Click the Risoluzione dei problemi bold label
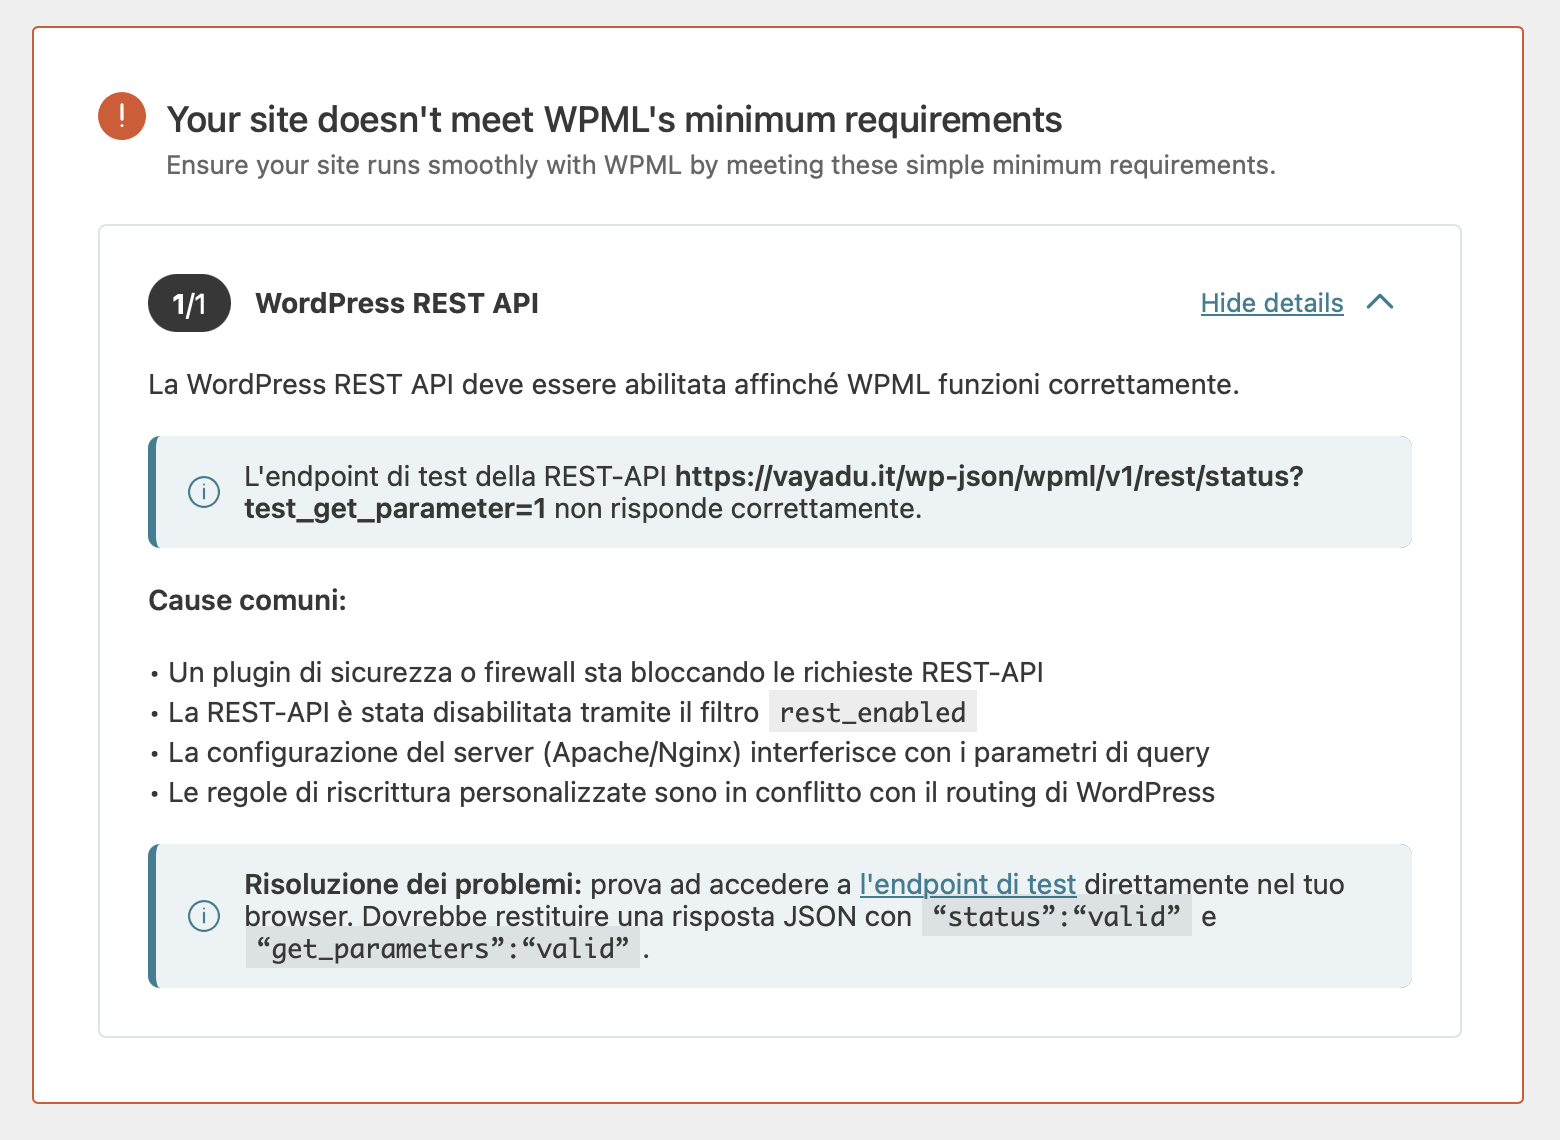The width and height of the screenshot is (1560, 1140). pos(412,884)
